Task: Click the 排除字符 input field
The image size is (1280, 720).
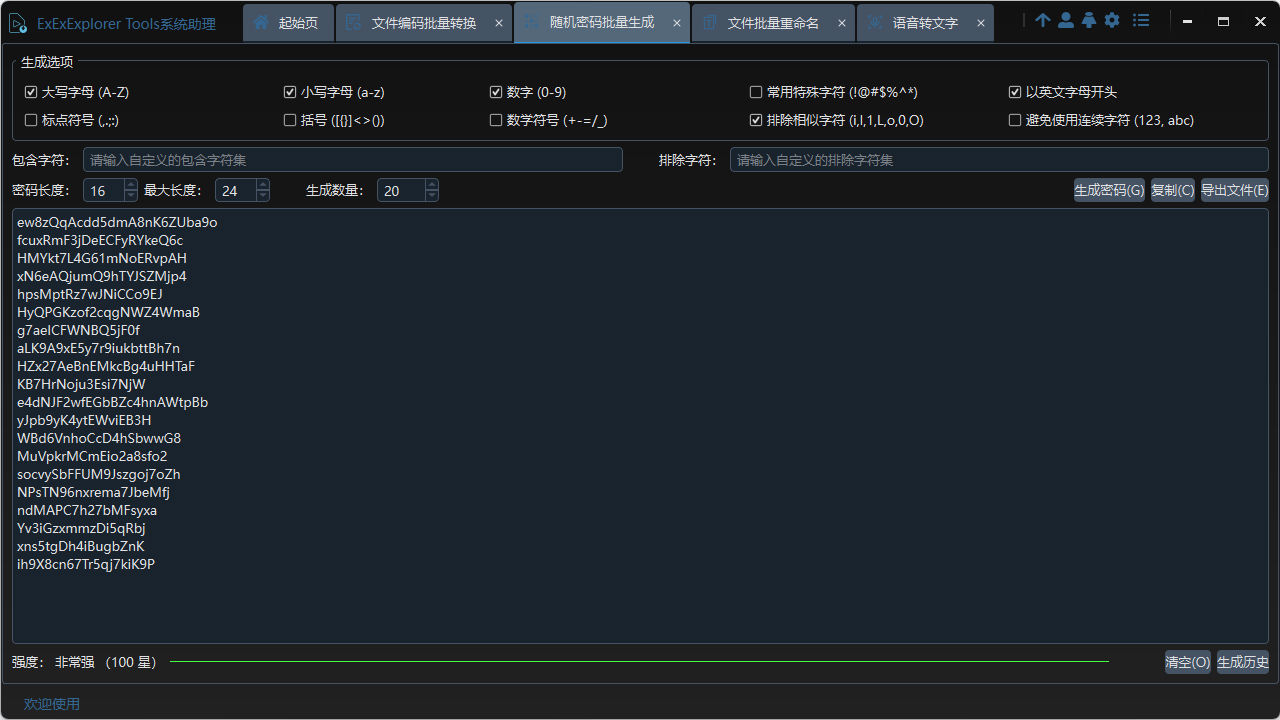Action: click(999, 160)
